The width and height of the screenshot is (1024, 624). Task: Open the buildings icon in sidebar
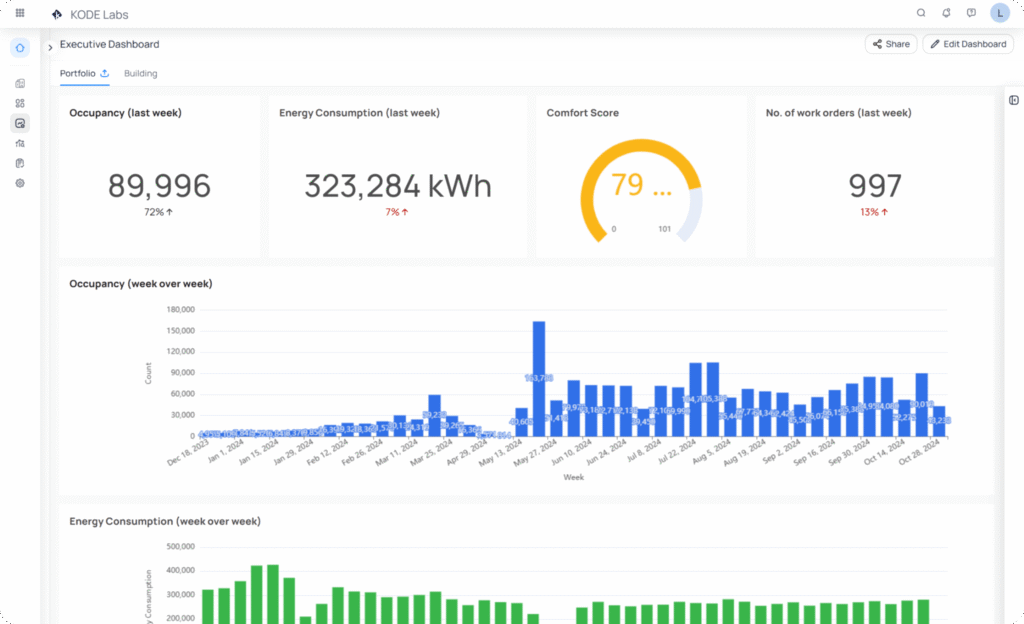point(20,84)
